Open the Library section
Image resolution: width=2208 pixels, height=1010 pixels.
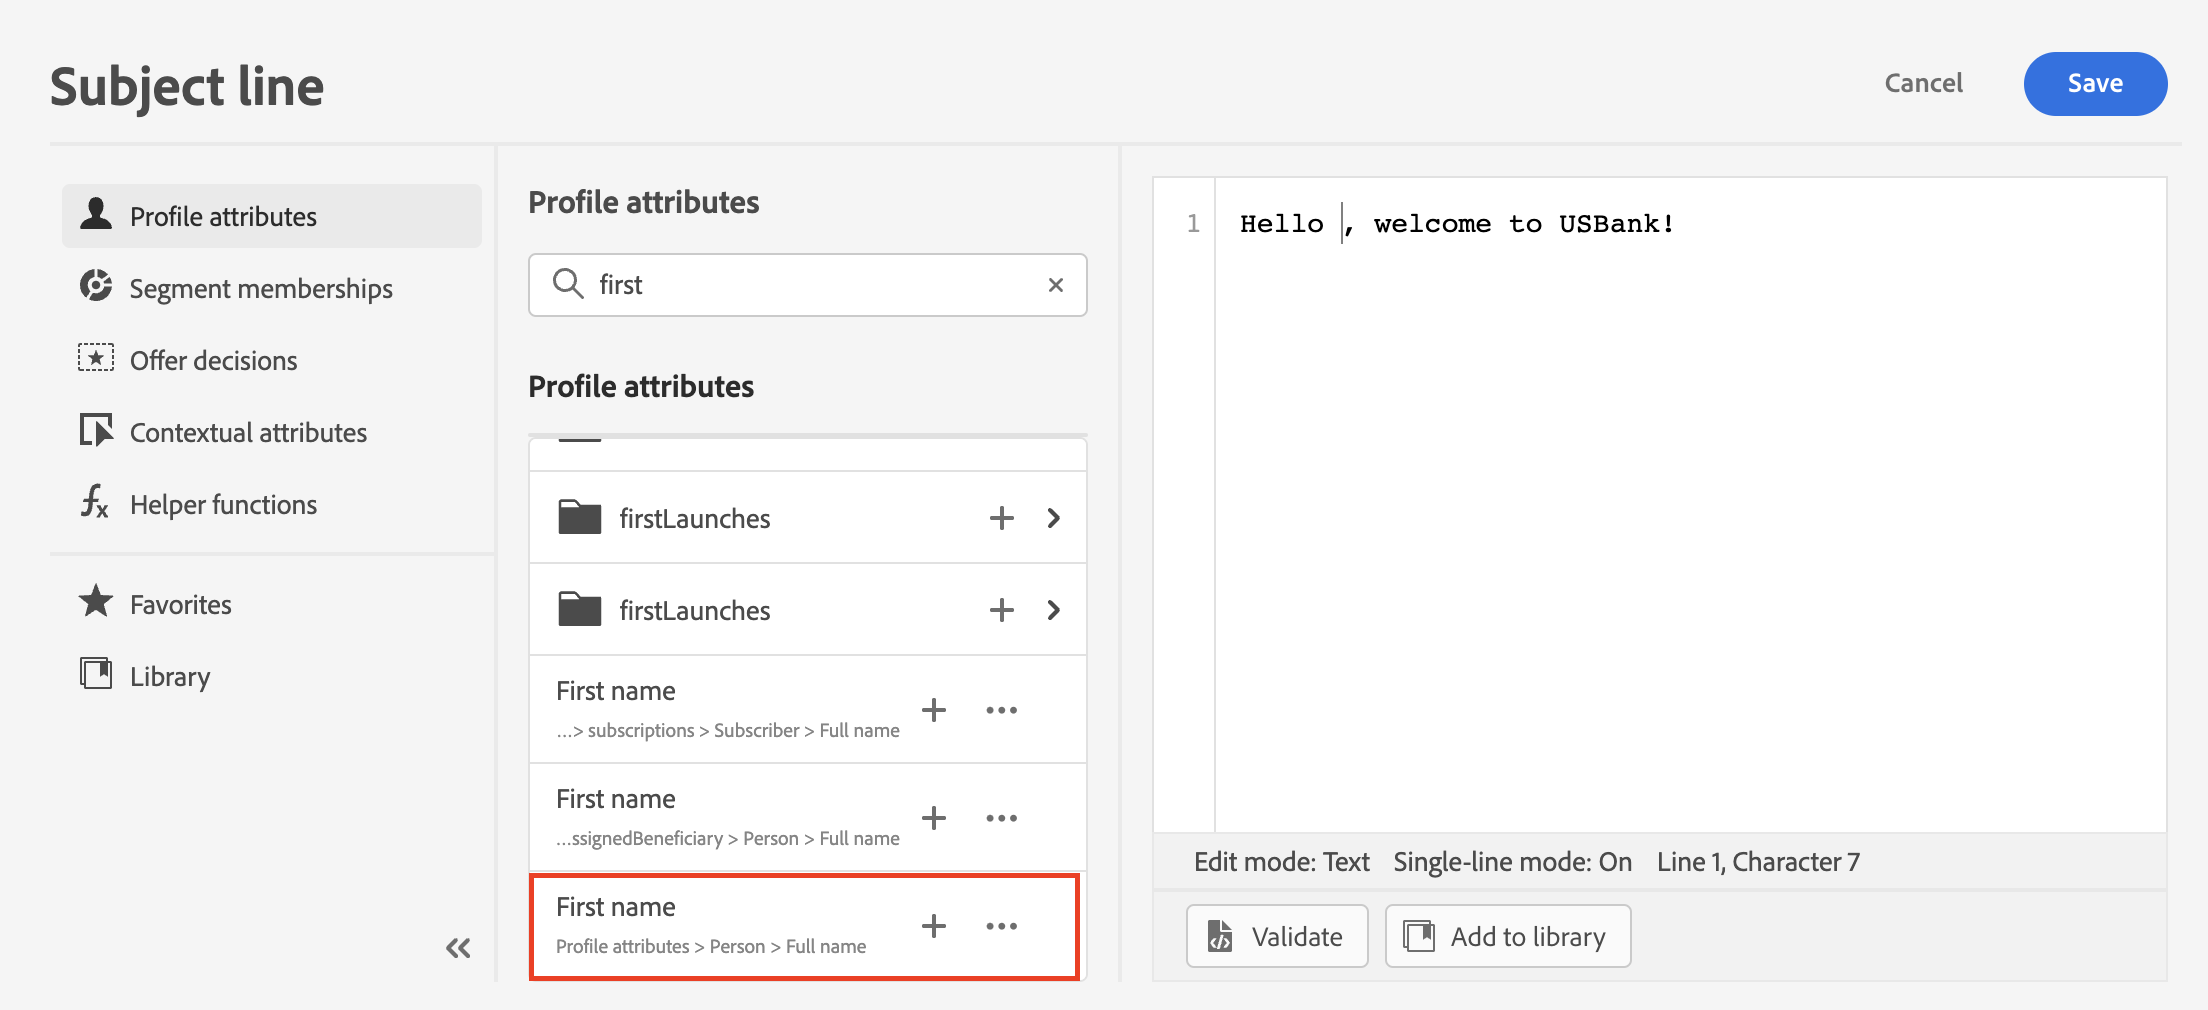[170, 676]
